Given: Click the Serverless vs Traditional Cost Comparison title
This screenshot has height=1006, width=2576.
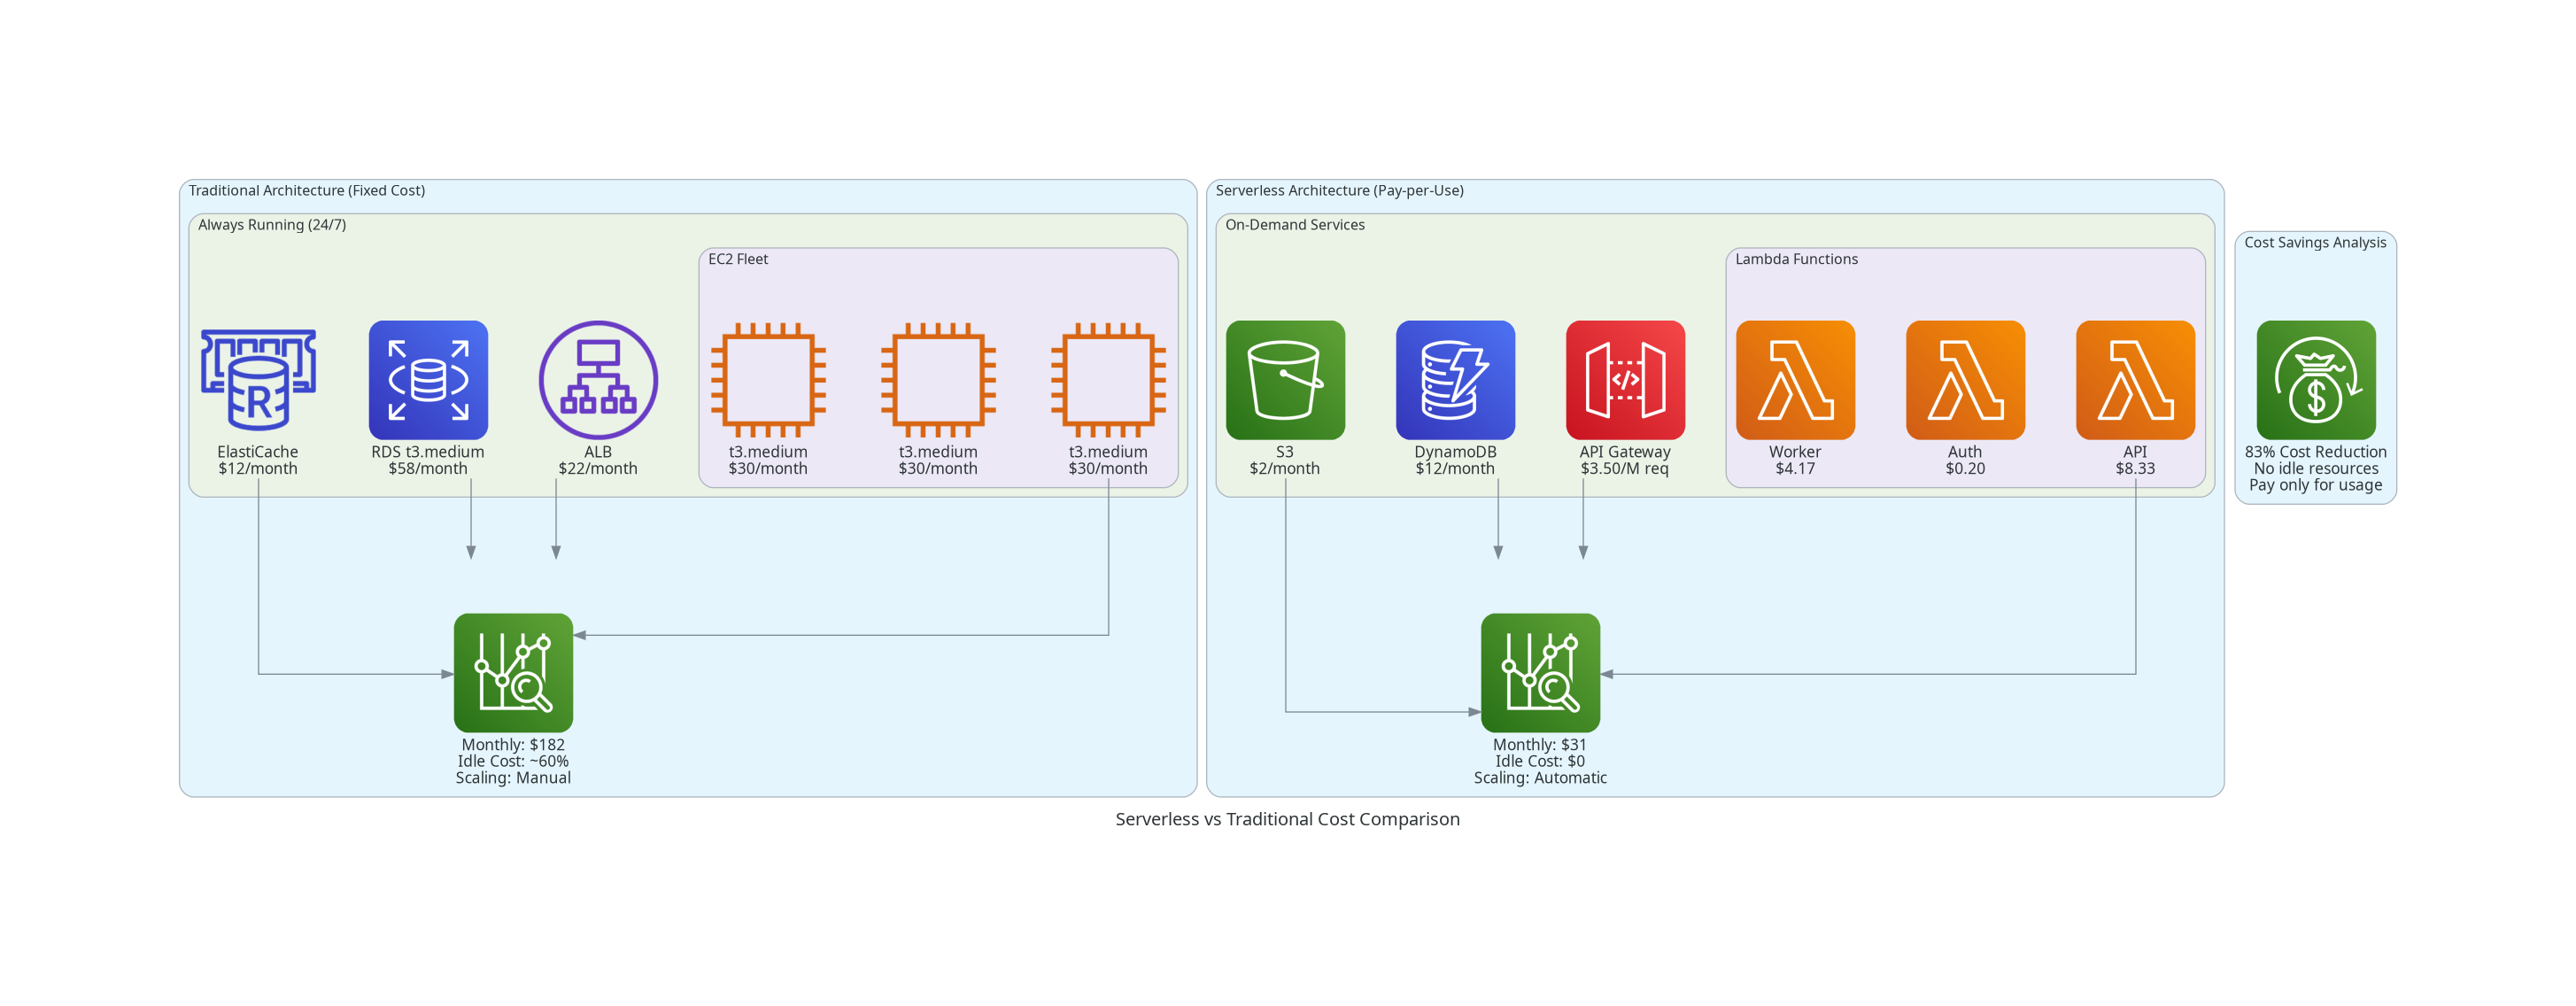Looking at the screenshot, I should [x=1287, y=819].
